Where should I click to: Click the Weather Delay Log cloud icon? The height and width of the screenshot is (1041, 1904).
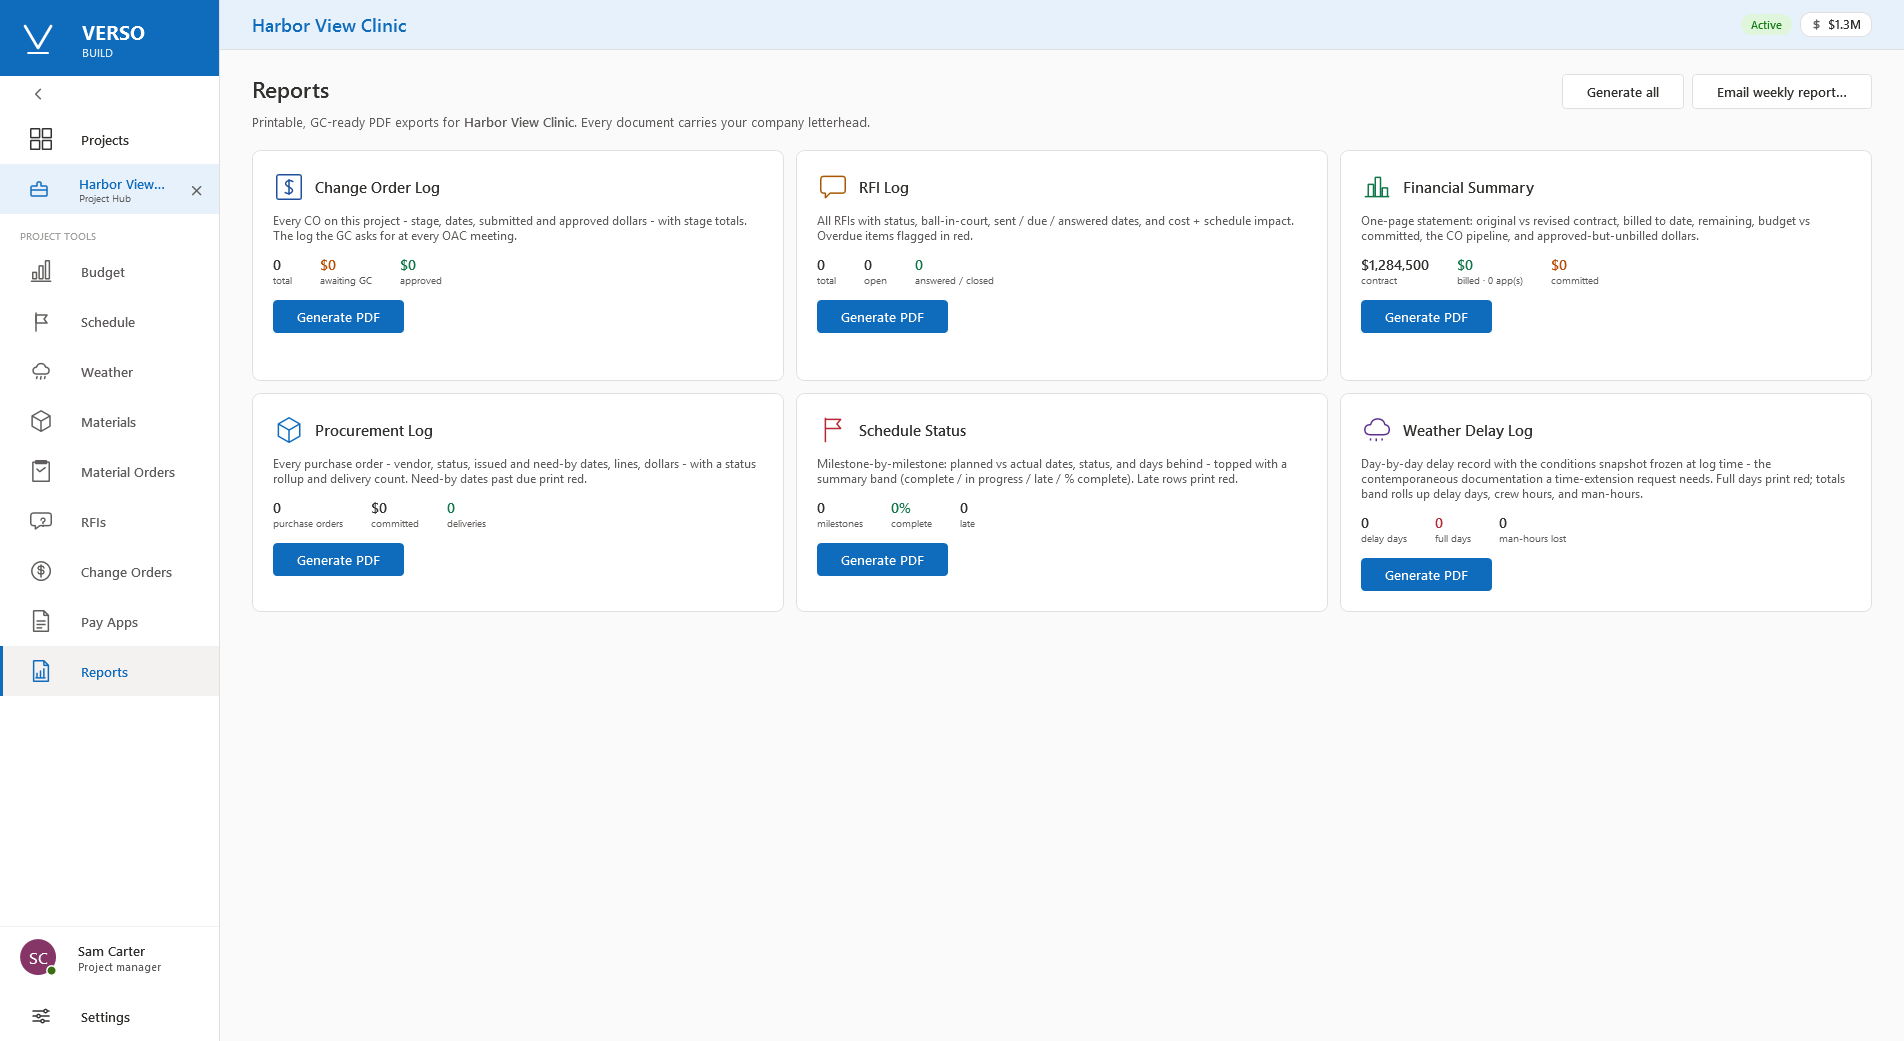1377,430
